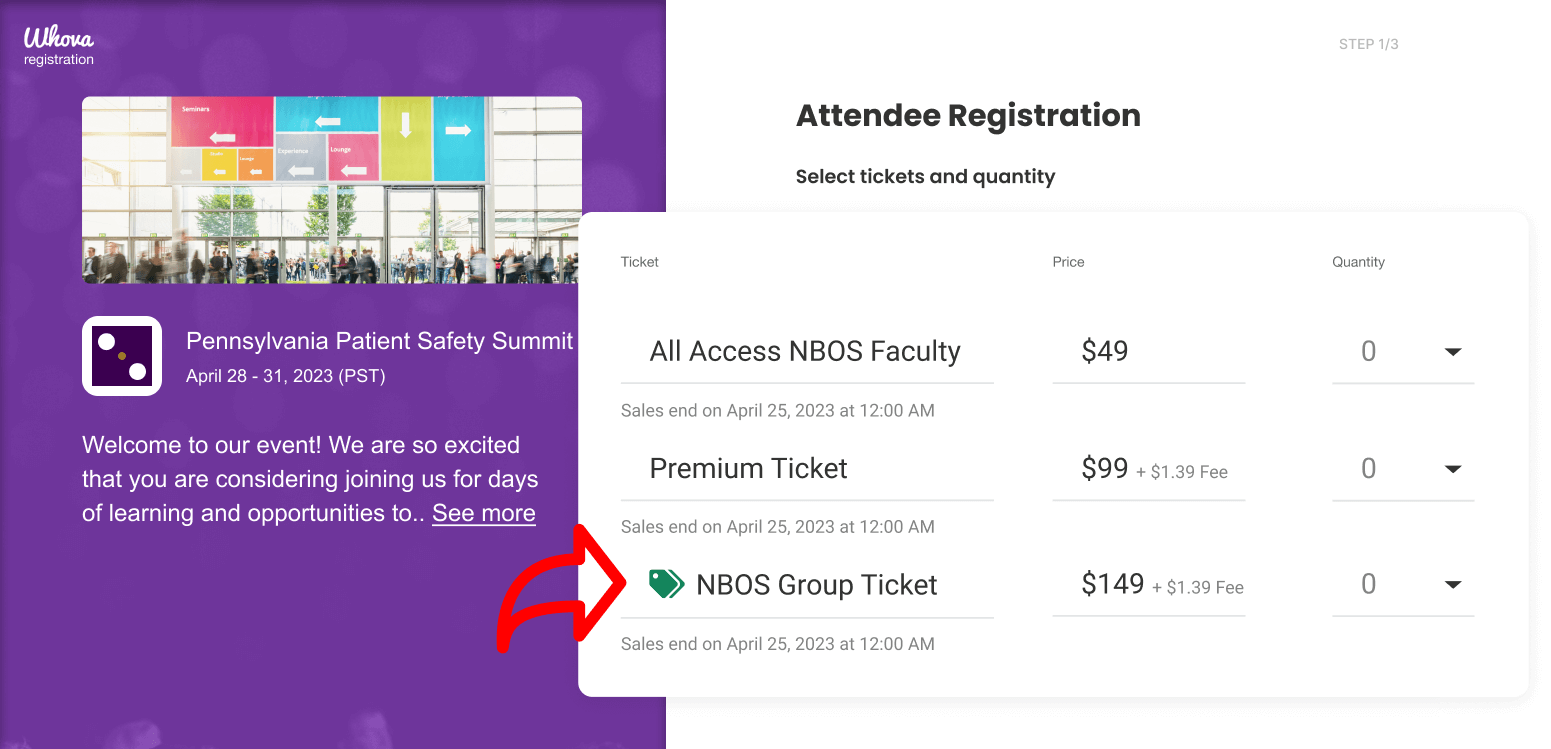Click the $49 price field
Viewport: 1551px width, 749px height.
tap(1105, 352)
